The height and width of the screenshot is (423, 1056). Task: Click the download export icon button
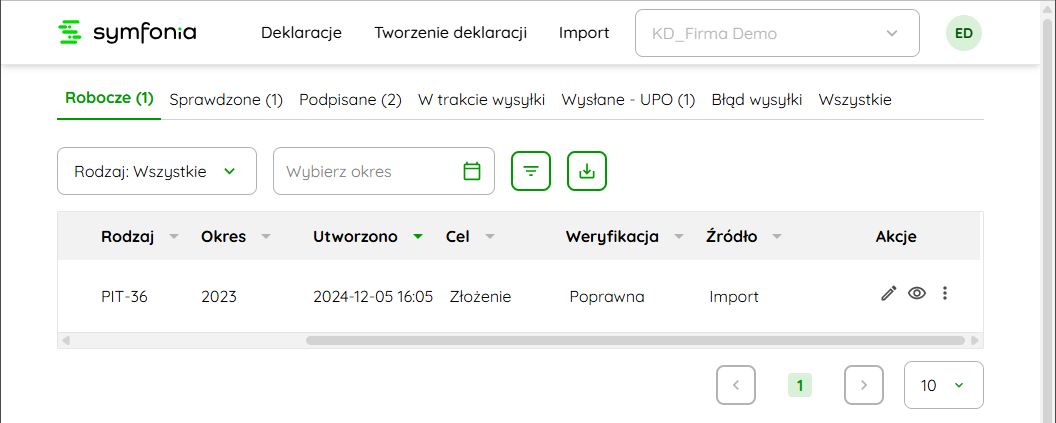[x=587, y=171]
